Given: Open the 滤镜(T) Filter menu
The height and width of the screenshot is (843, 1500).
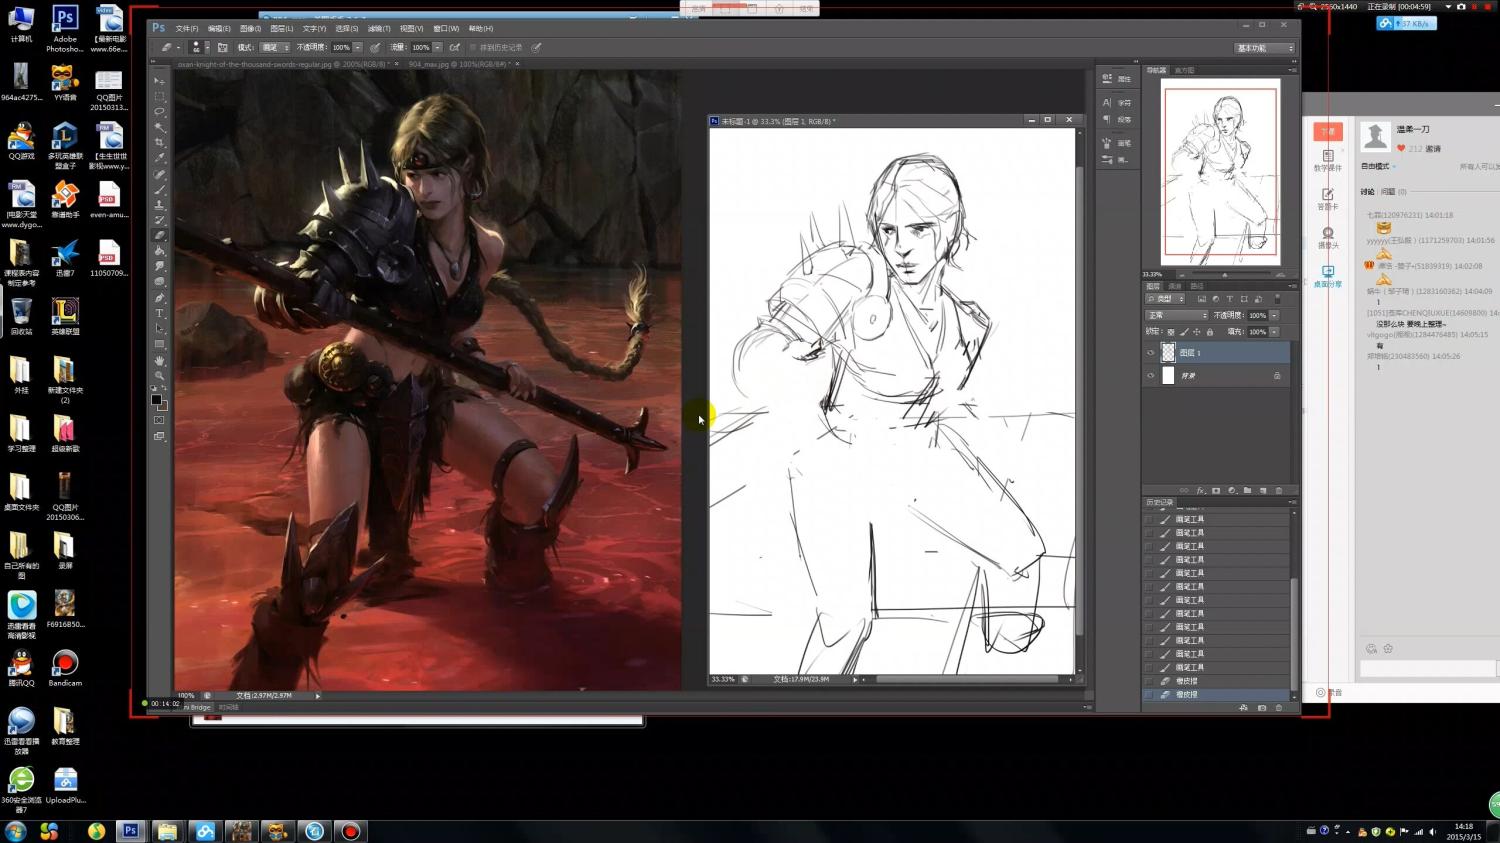Looking at the screenshot, I should (379, 29).
